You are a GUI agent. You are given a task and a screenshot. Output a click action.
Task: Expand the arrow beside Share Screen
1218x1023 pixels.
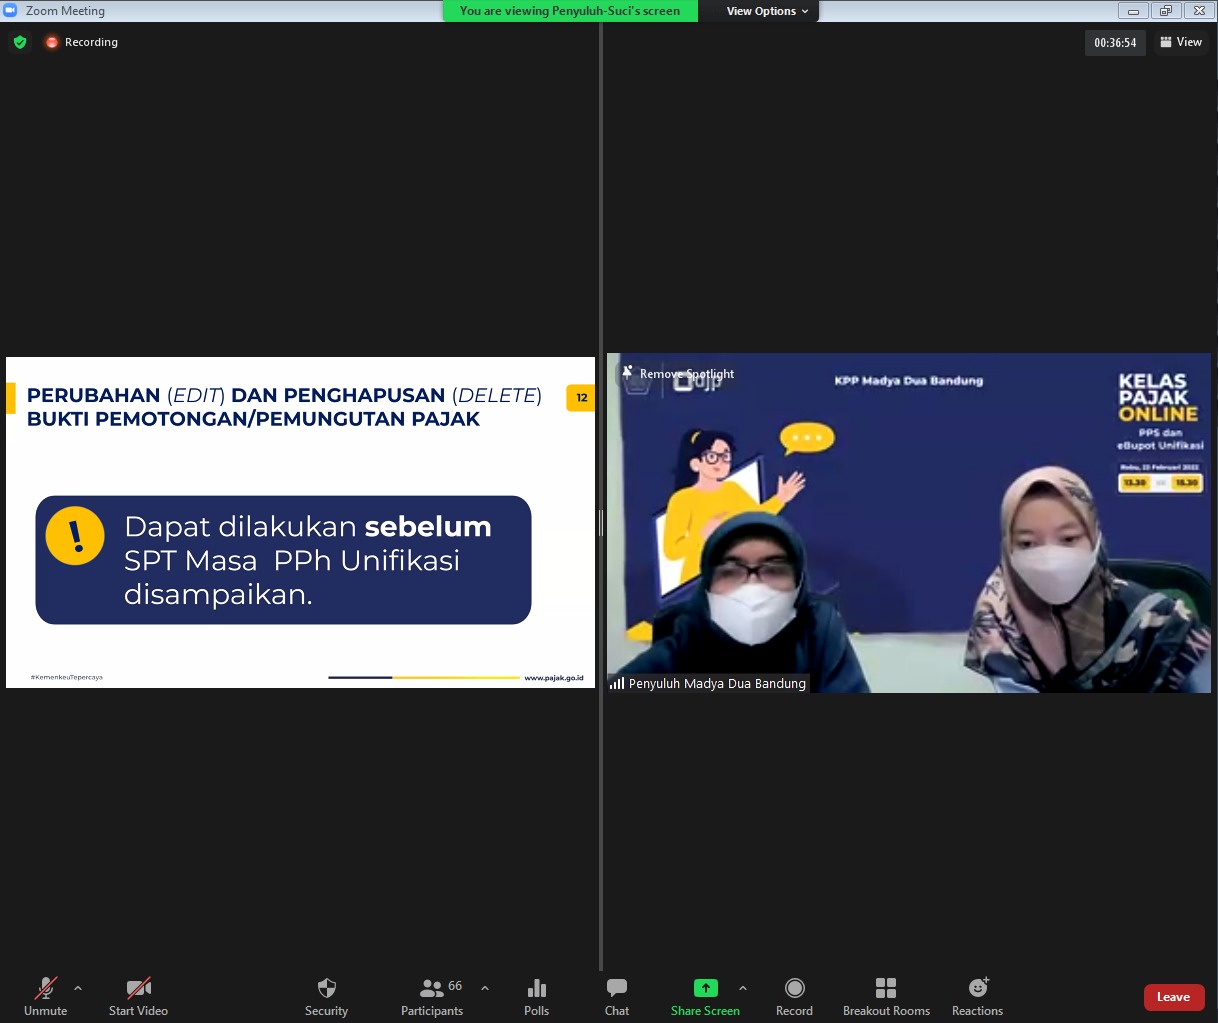742,988
